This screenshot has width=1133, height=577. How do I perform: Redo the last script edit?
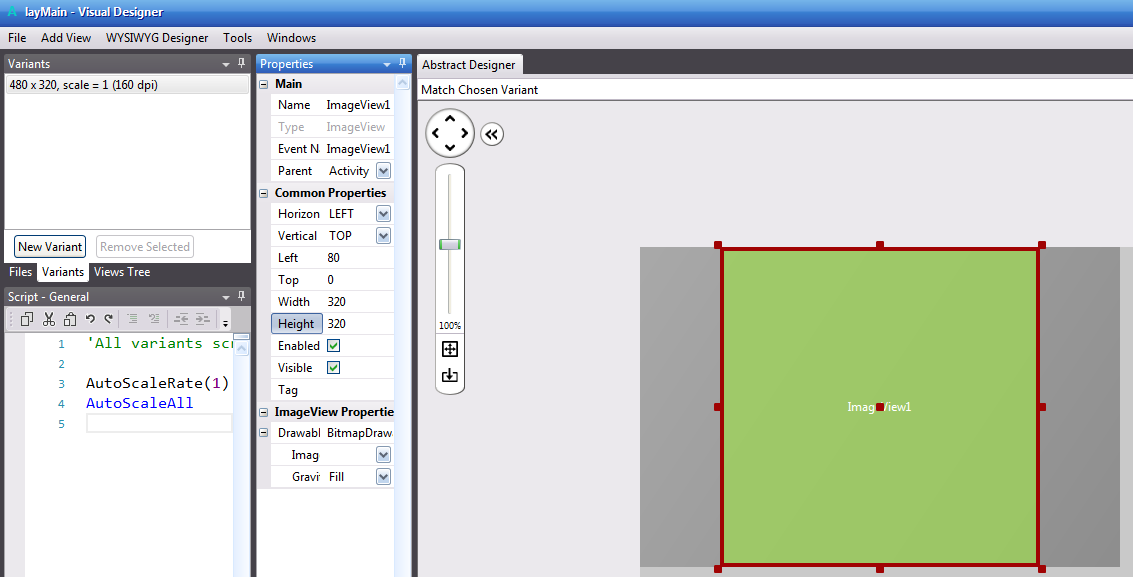point(108,318)
